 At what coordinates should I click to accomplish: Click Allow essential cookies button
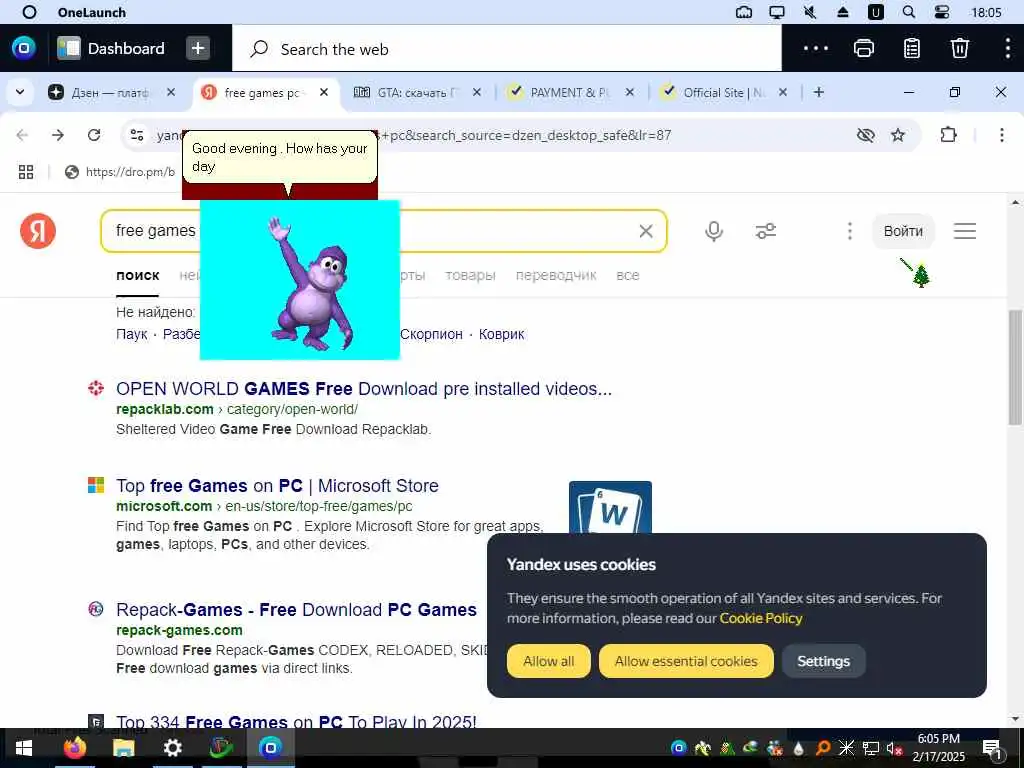pyautogui.click(x=686, y=661)
